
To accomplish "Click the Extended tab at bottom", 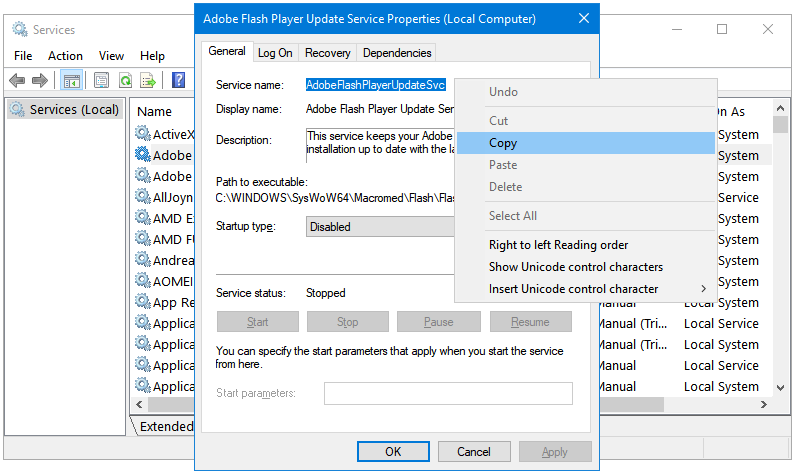I will point(165,426).
